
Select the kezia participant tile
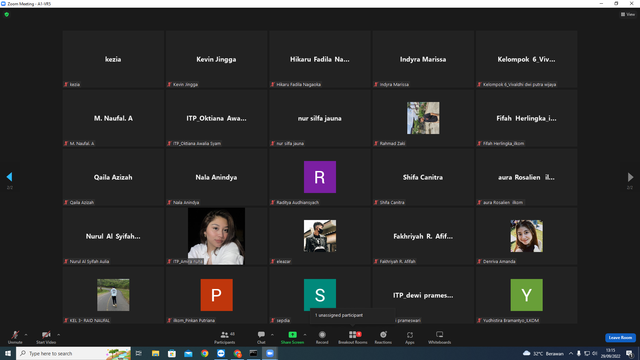(113, 59)
